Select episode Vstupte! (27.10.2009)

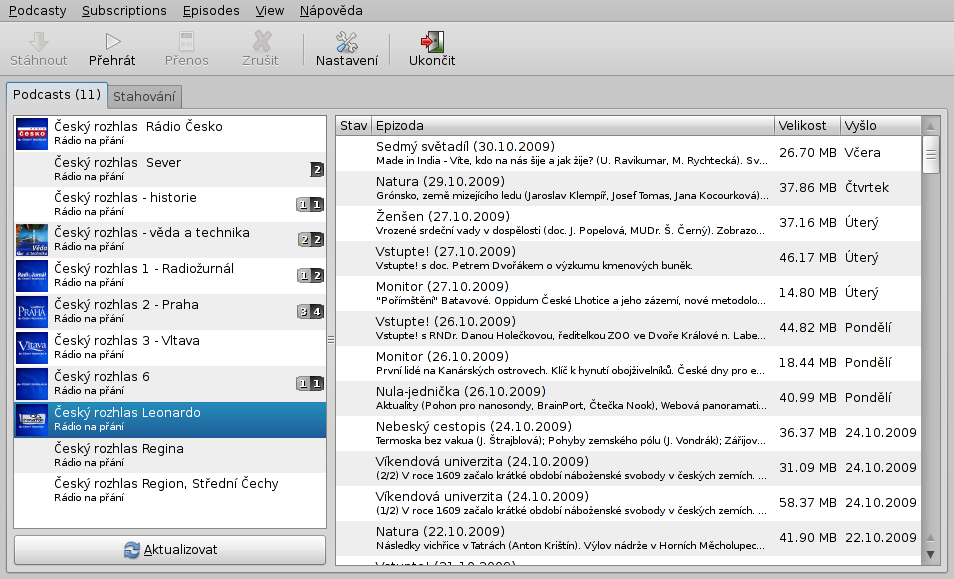click(628, 258)
